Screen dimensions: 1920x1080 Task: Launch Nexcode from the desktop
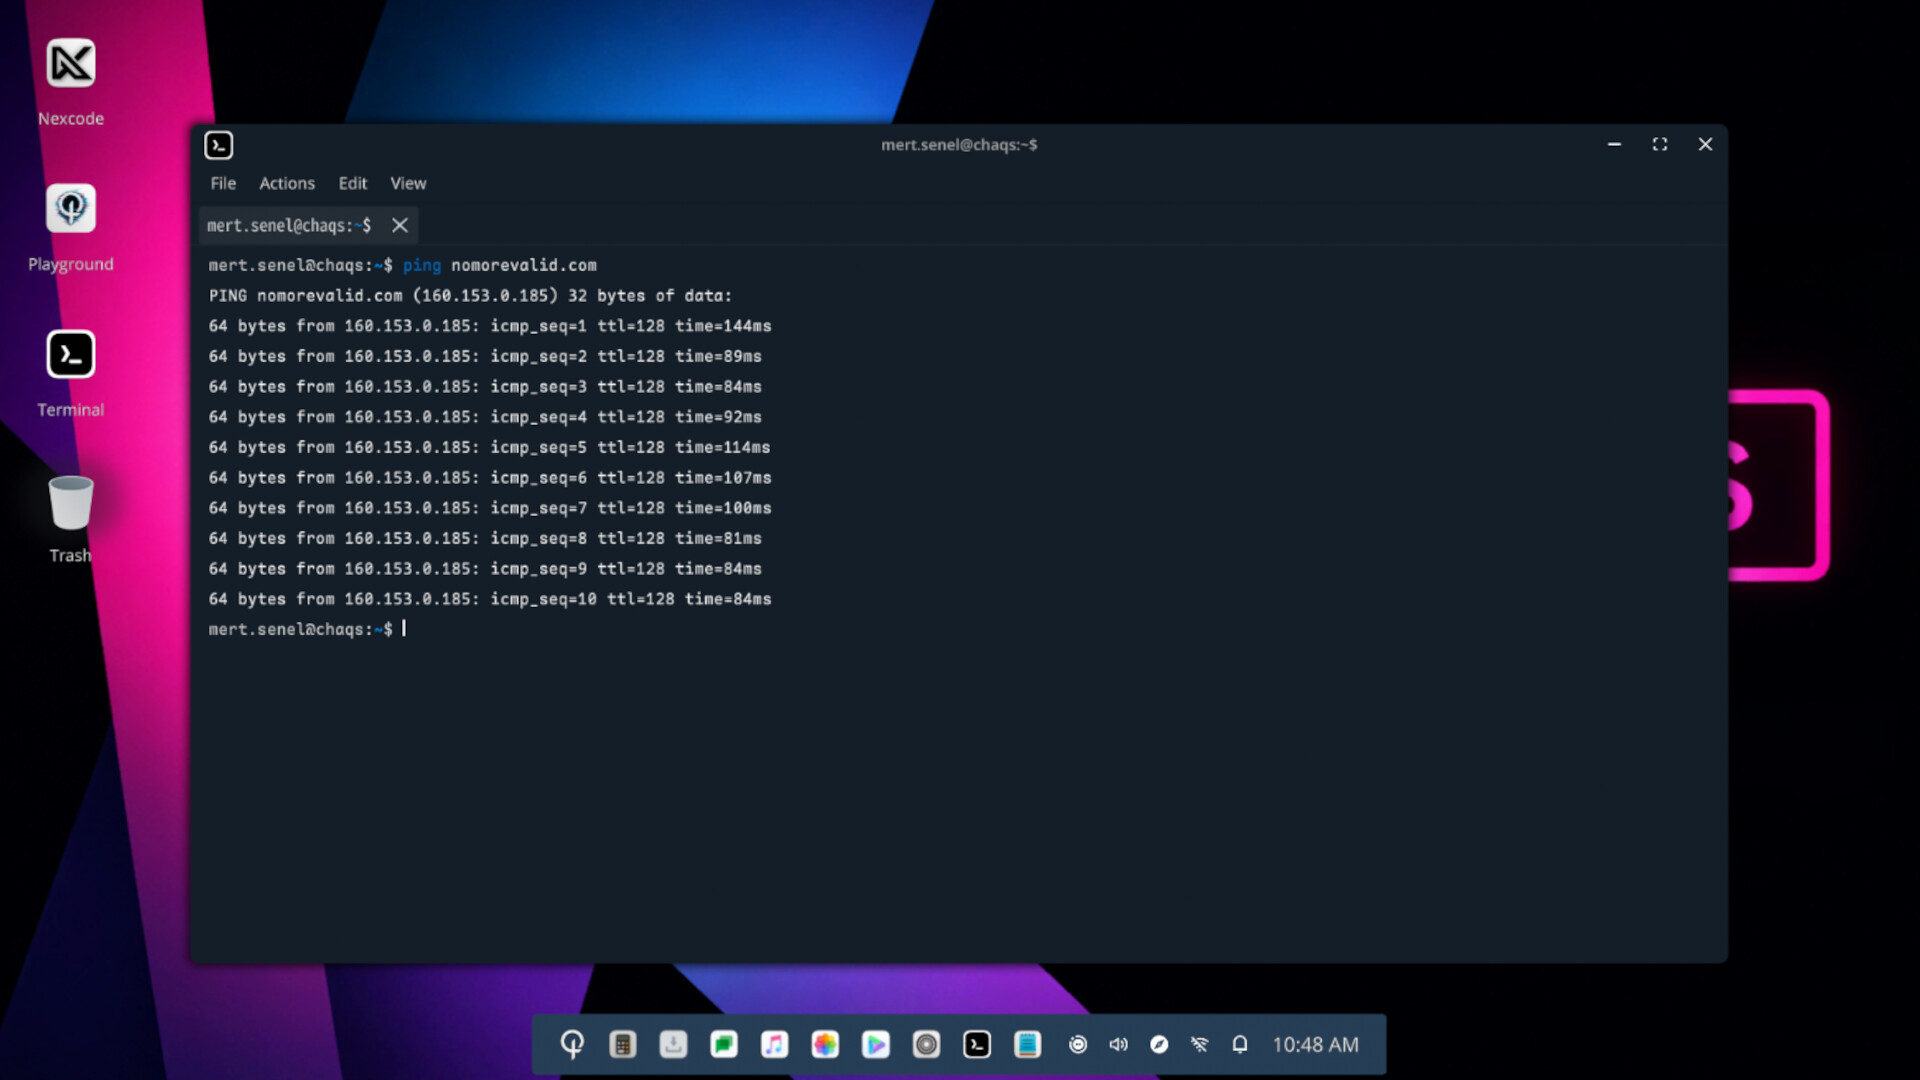click(70, 63)
